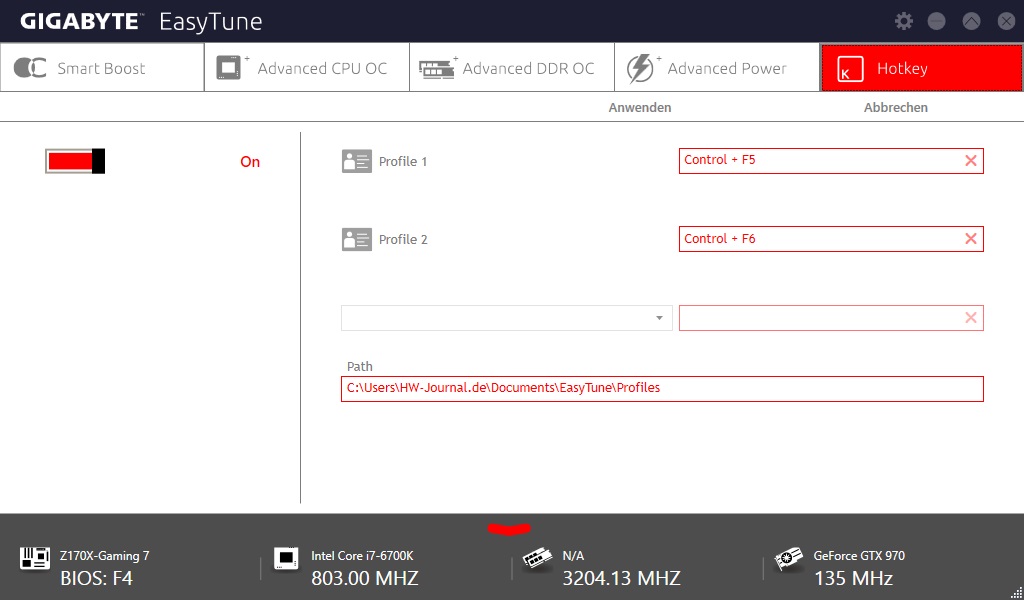
Task: Click the empty third hotkey field
Action: (831, 318)
